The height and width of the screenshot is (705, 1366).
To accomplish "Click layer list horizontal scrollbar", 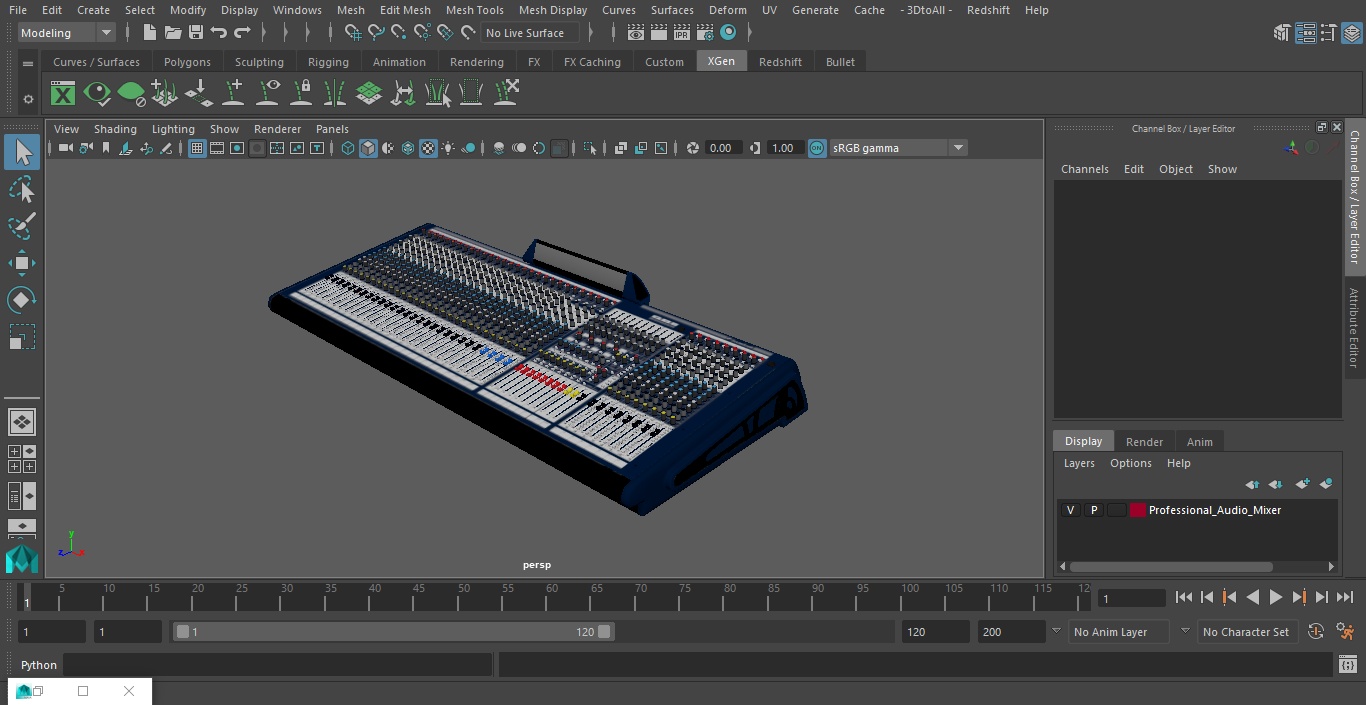I will pos(1171,566).
